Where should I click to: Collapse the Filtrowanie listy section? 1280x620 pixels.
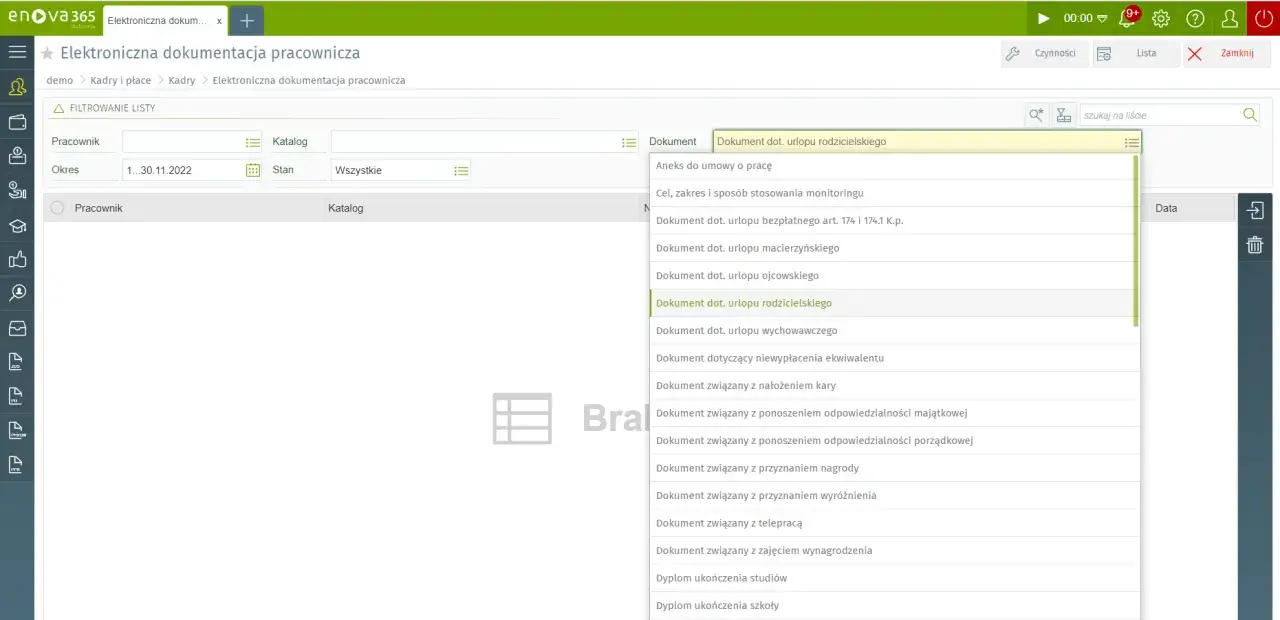(58, 108)
